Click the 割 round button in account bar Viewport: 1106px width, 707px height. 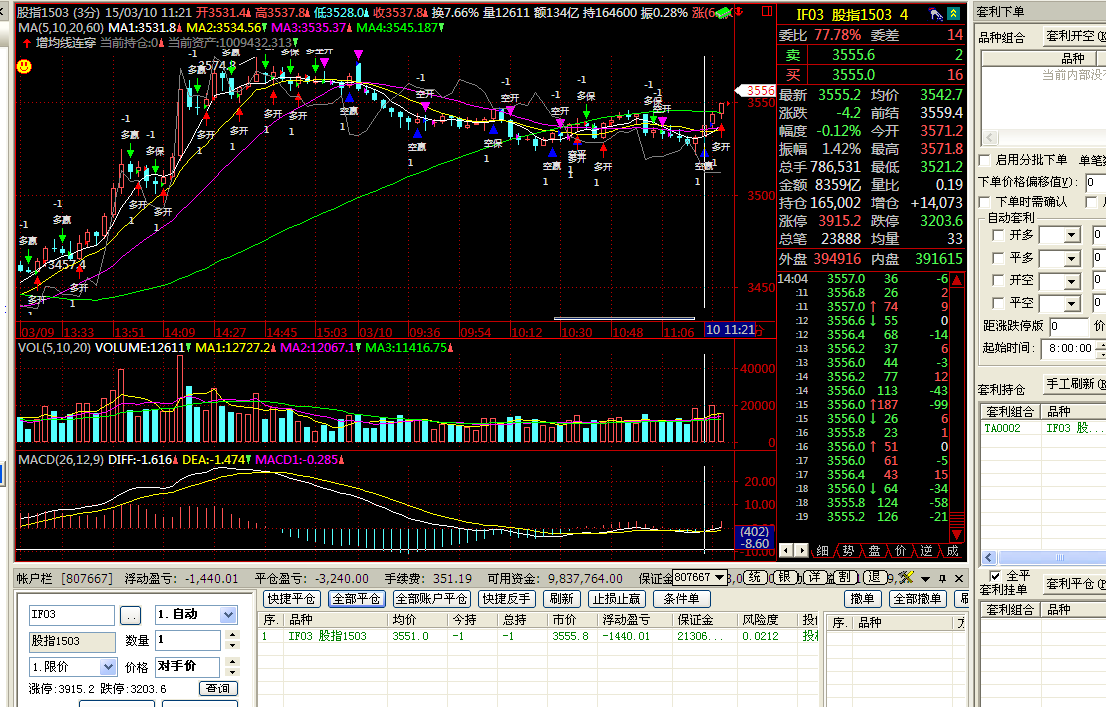[x=845, y=577]
